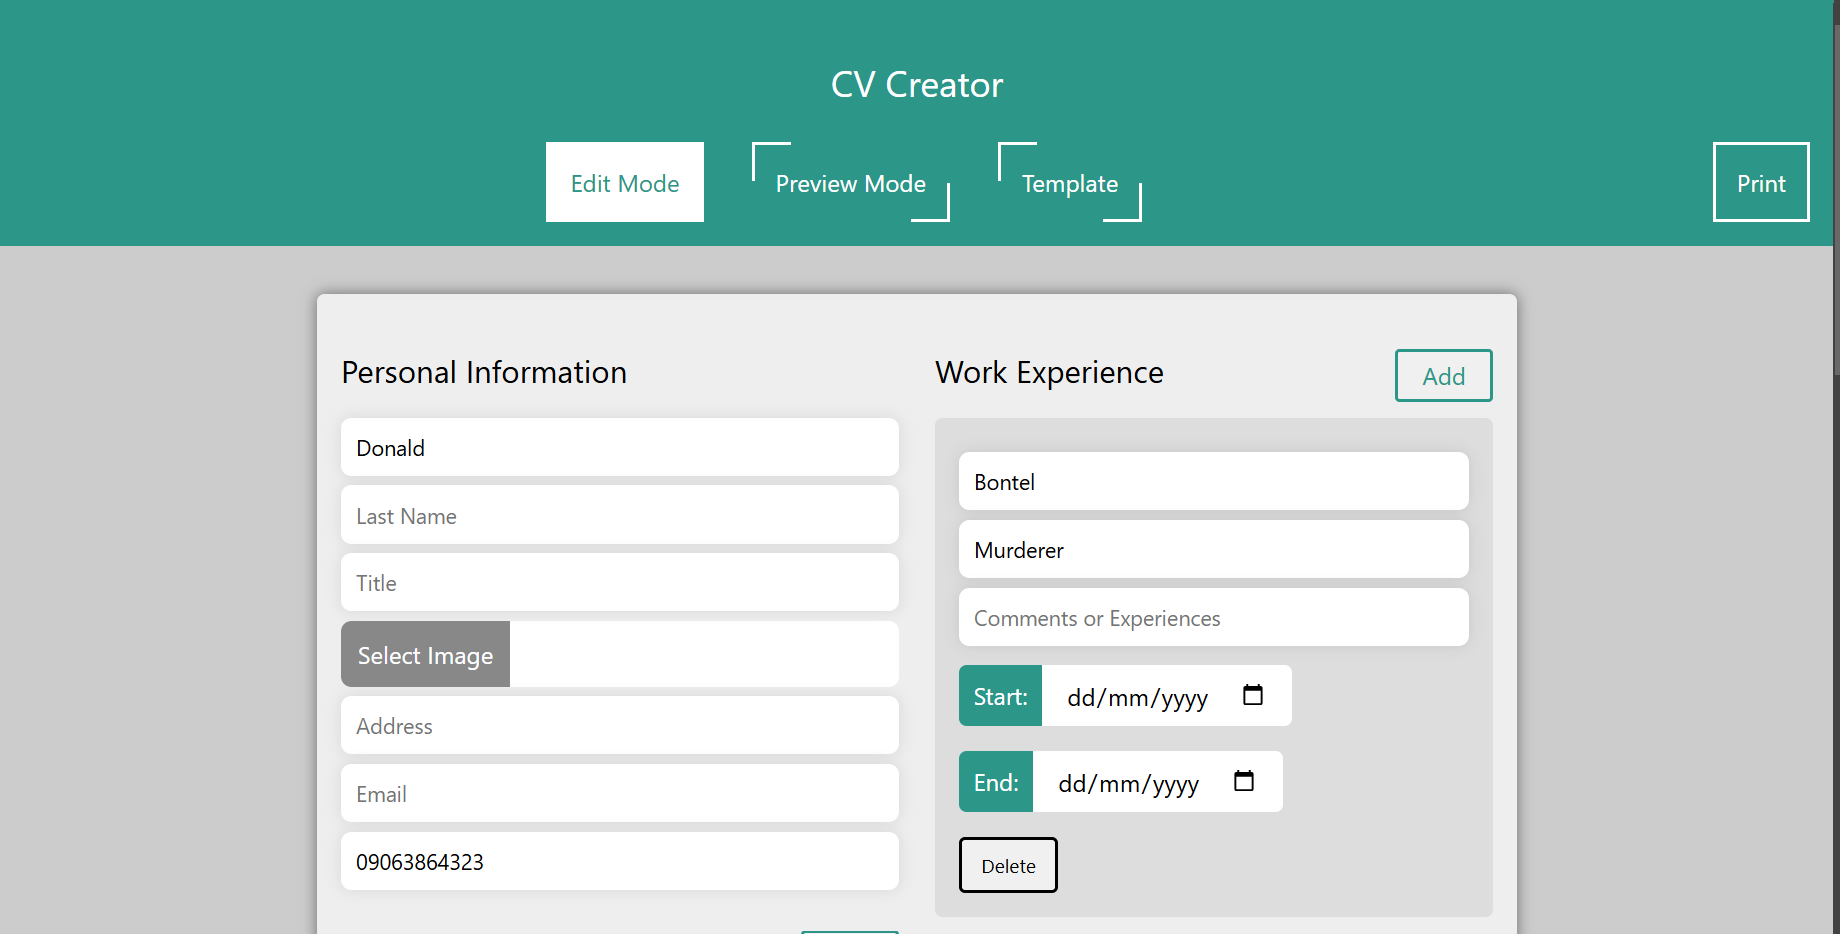Image resolution: width=1840 pixels, height=934 pixels.
Task: Focus the company field containing Bontel
Action: pyautogui.click(x=1214, y=481)
